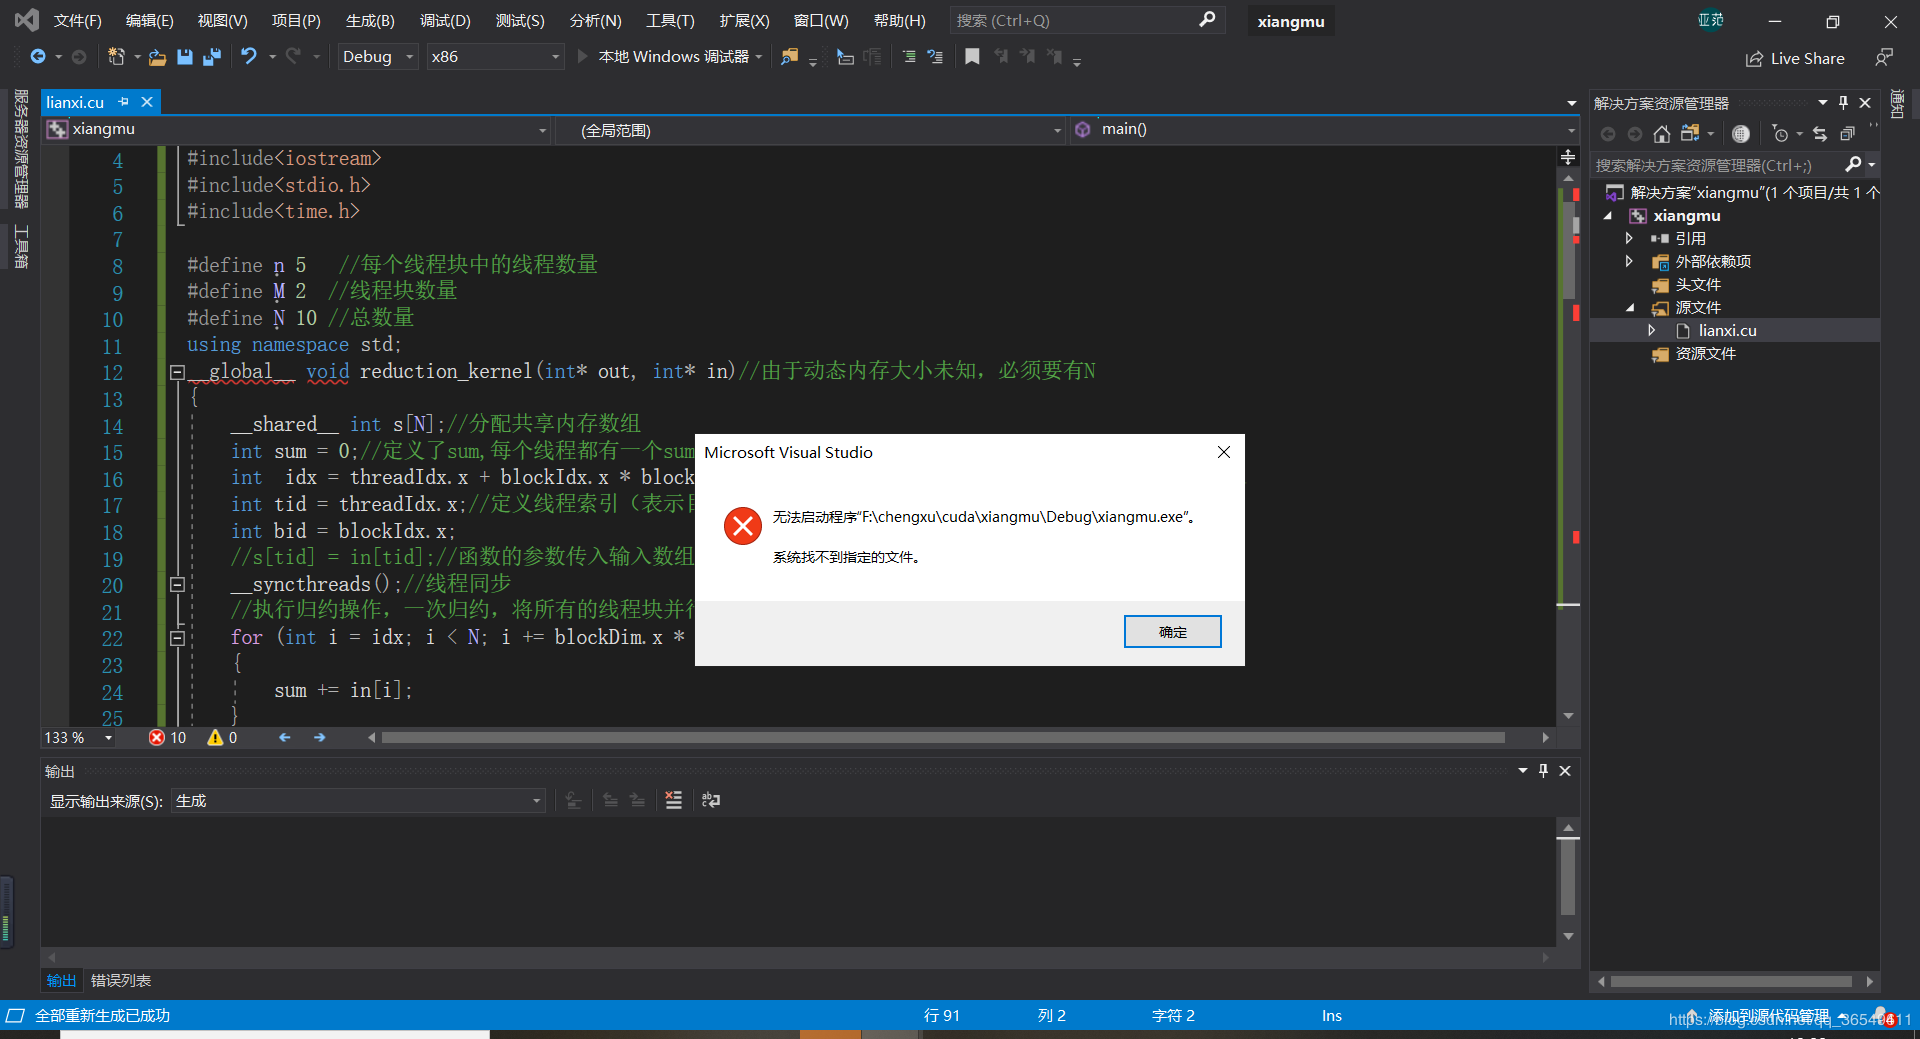Click 添加到源代码管理 in status bar
This screenshot has height=1039, width=1920.
pos(1768,1016)
